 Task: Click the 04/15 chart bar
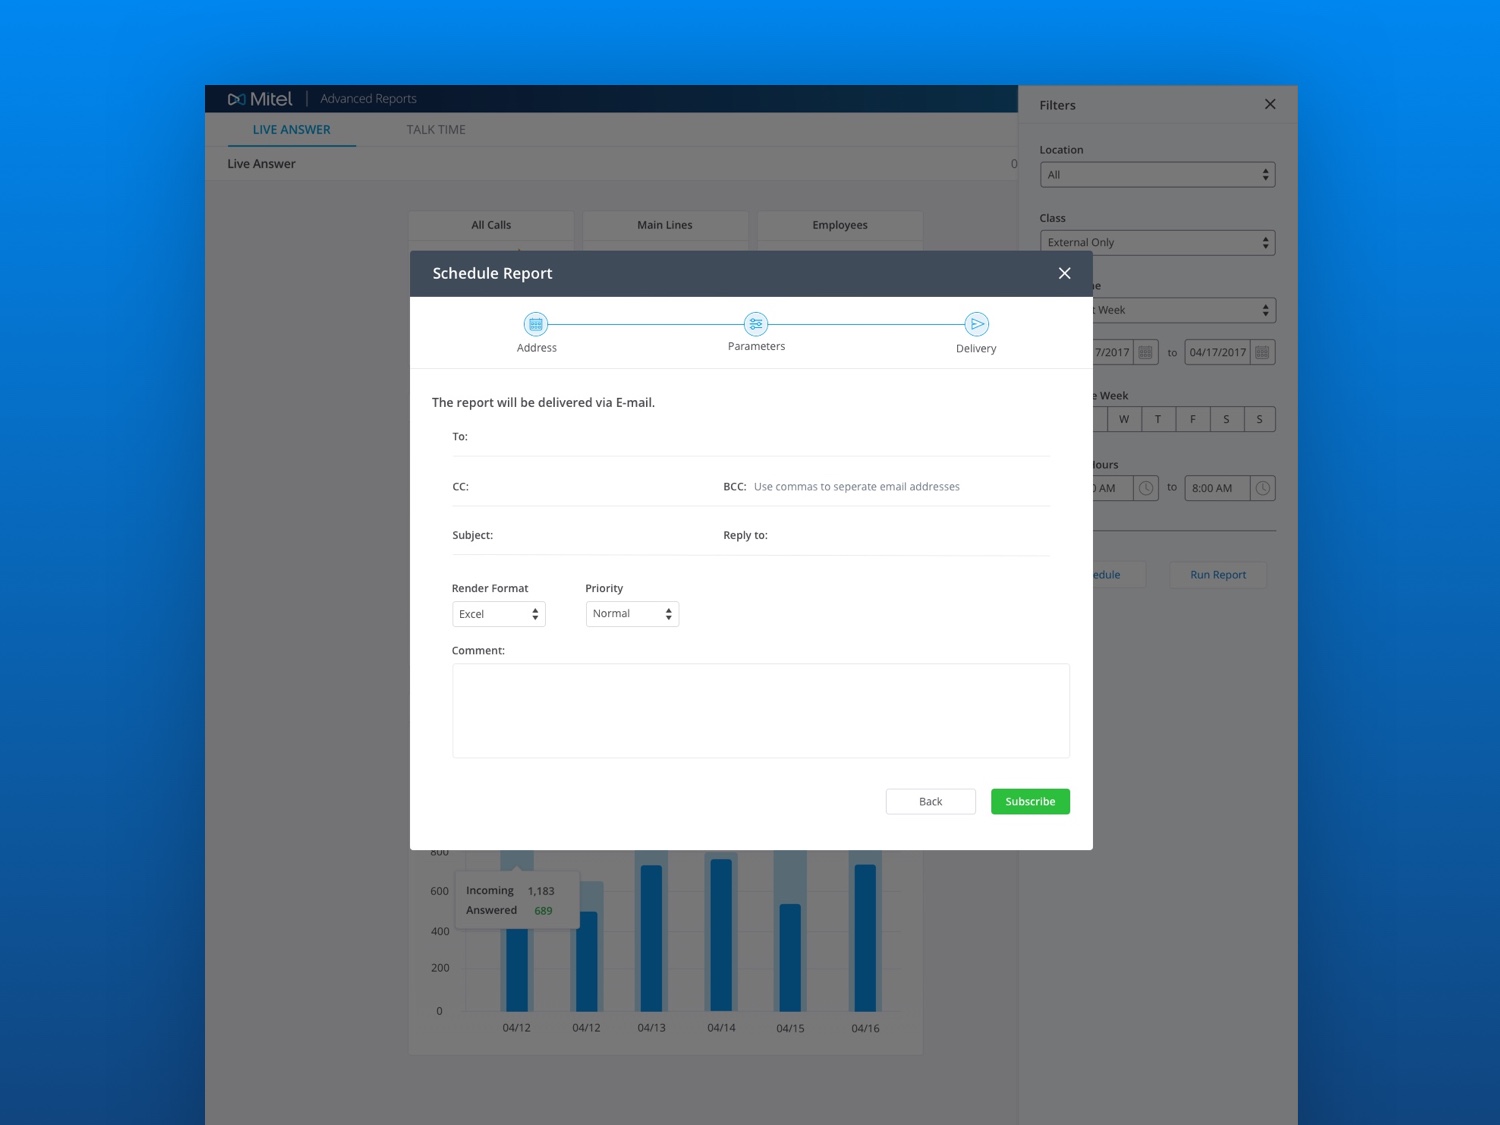tap(790, 957)
